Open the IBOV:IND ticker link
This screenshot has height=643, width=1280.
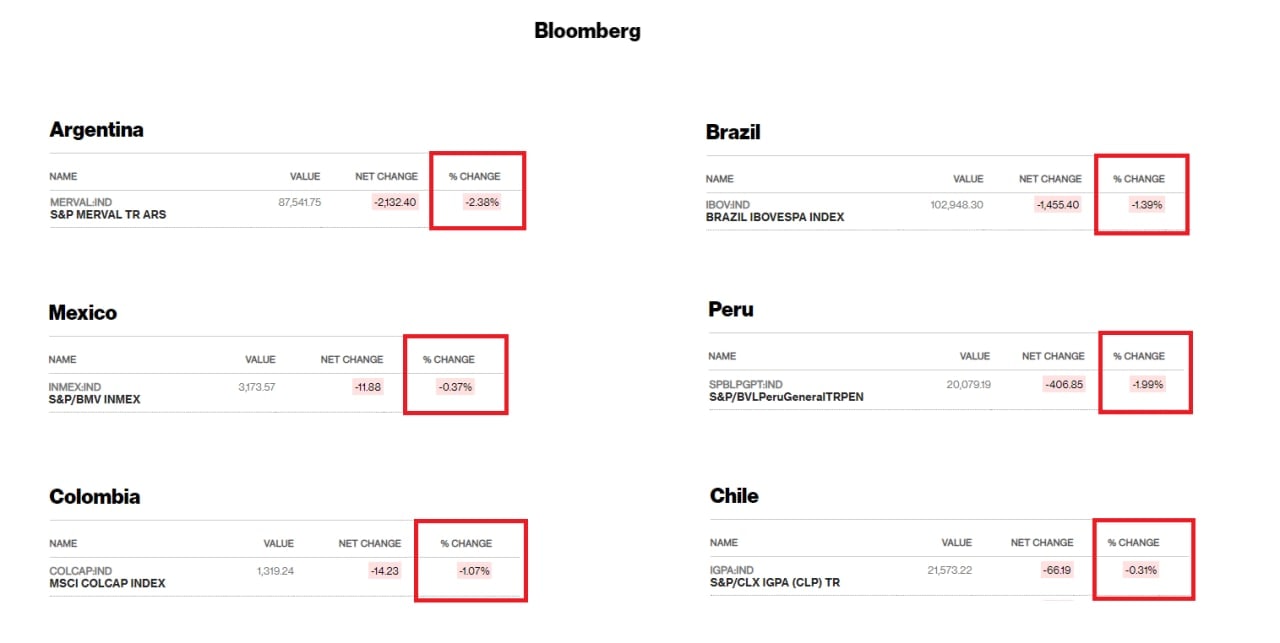(x=728, y=205)
